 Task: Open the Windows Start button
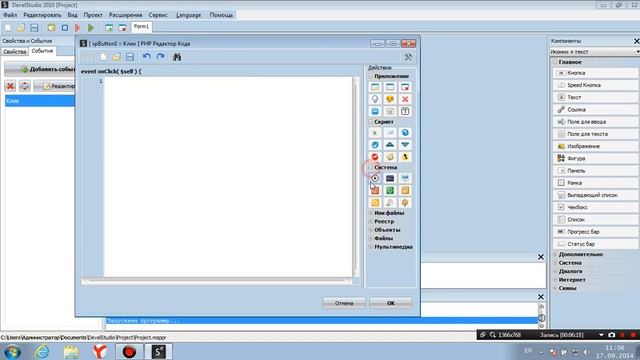pyautogui.click(x=12, y=351)
